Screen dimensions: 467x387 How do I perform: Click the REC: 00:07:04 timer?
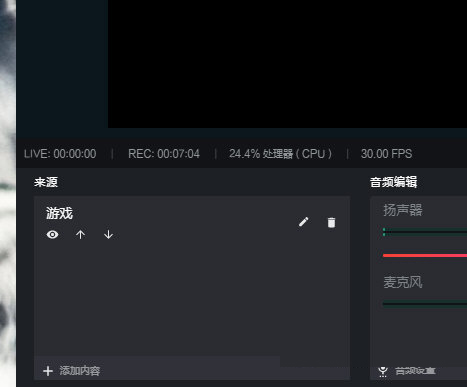(164, 154)
